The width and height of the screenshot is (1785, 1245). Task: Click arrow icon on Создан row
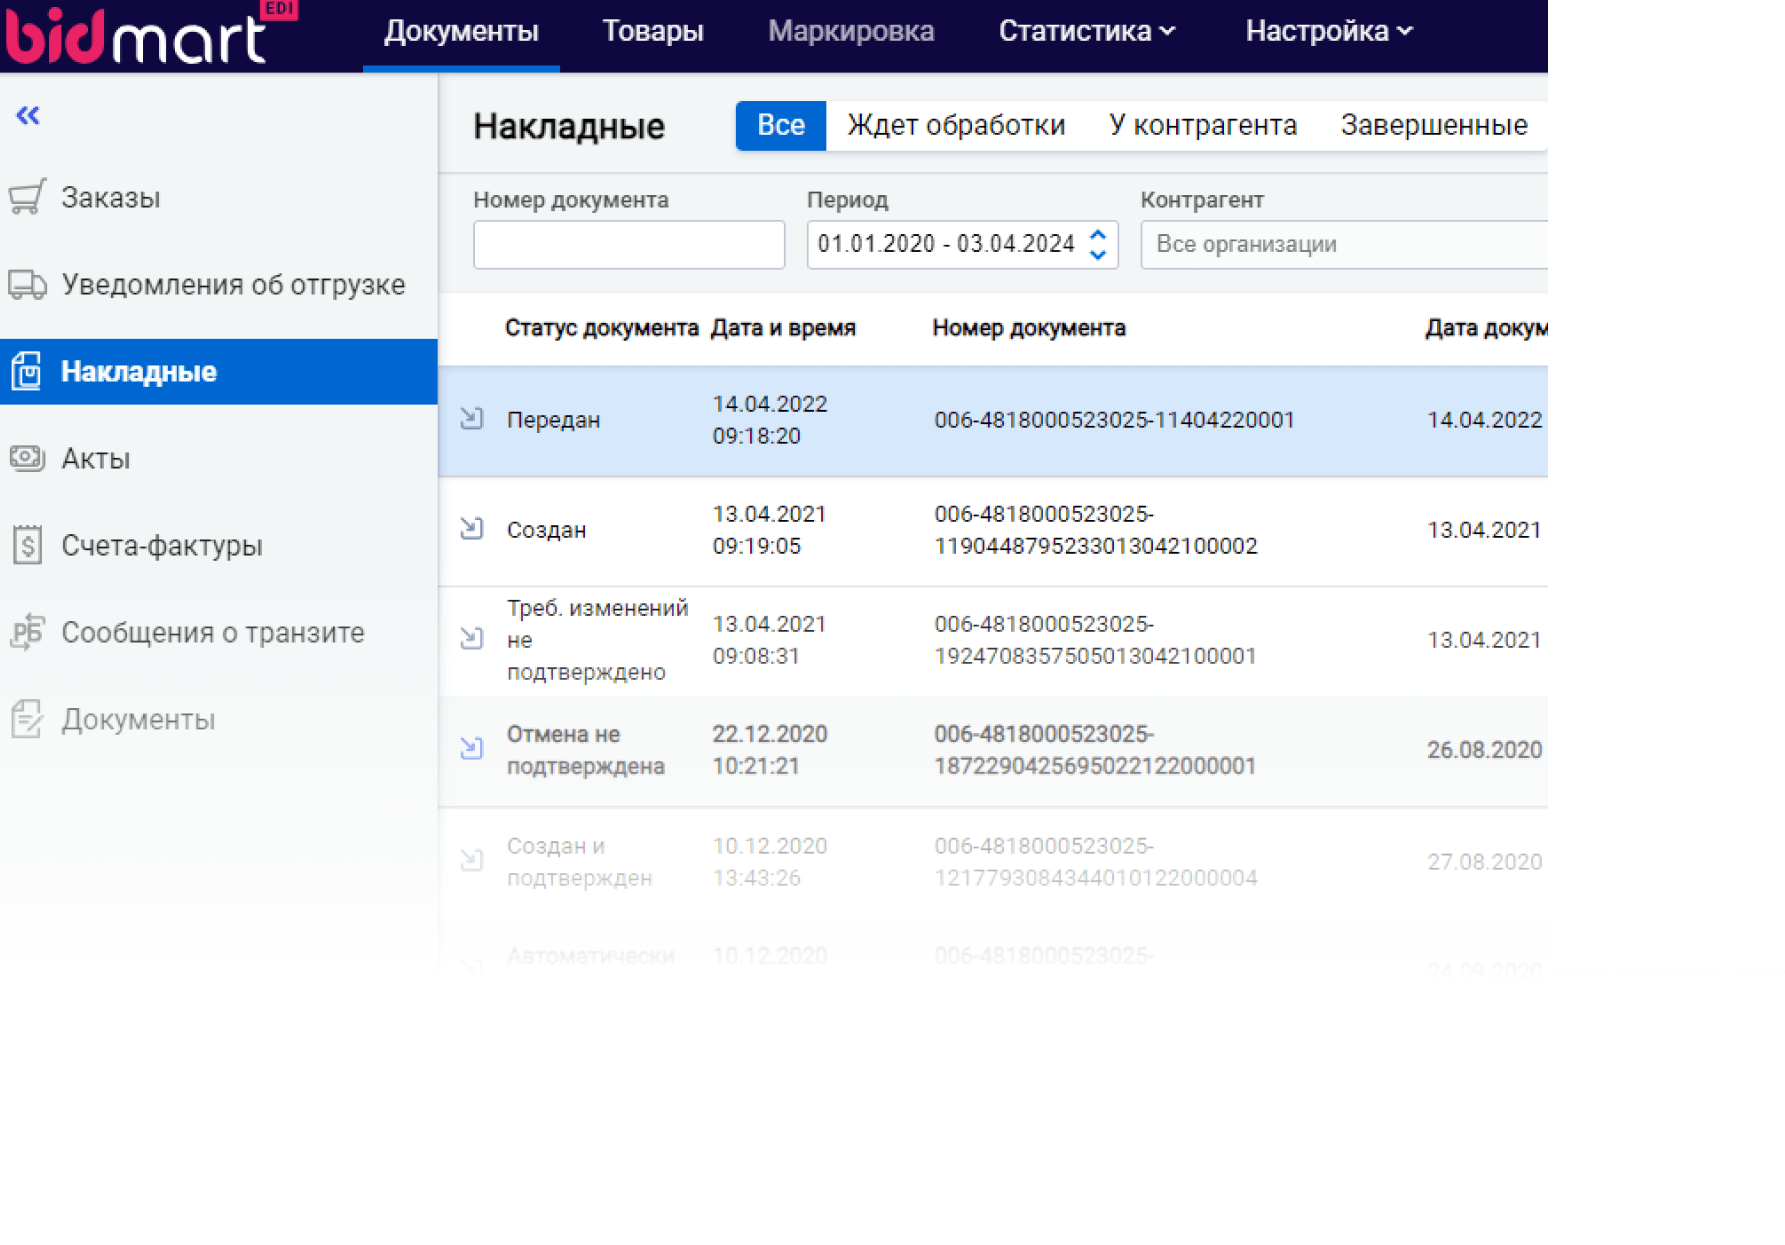[x=472, y=529]
